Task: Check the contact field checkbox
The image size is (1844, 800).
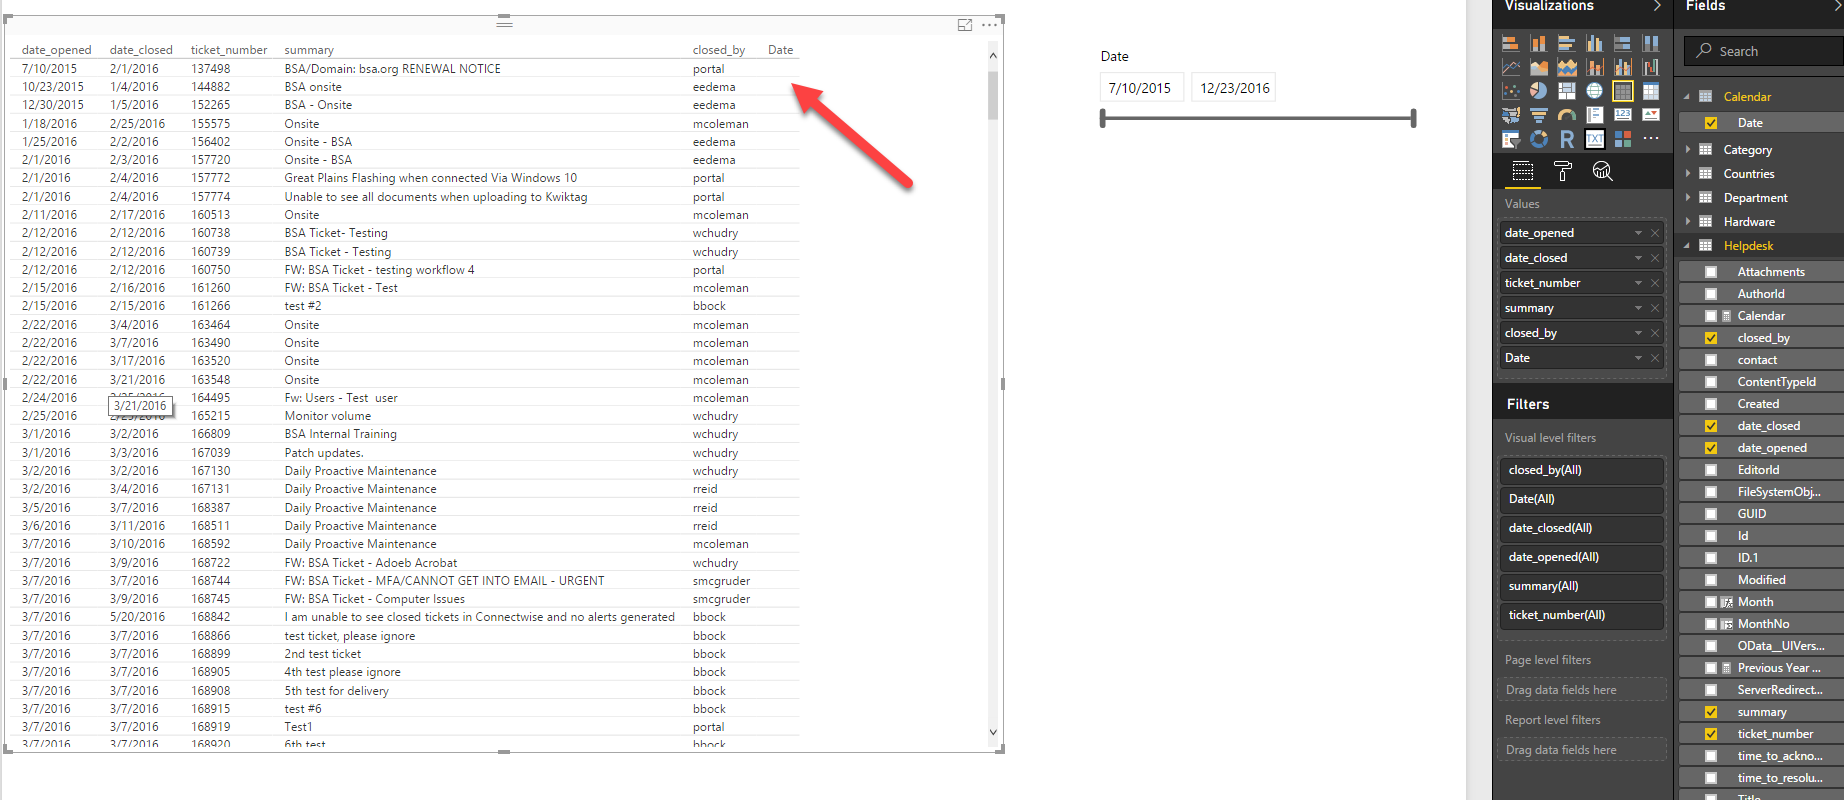Action: point(1711,360)
